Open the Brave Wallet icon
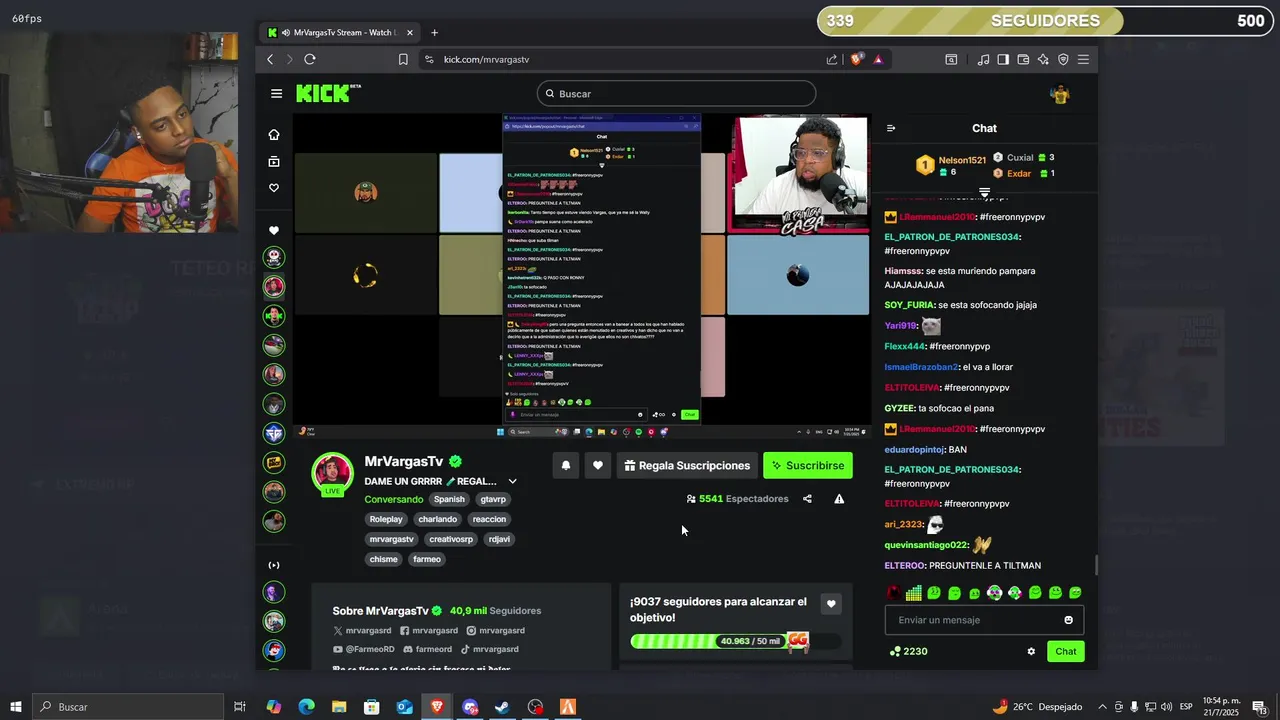 point(1023,59)
